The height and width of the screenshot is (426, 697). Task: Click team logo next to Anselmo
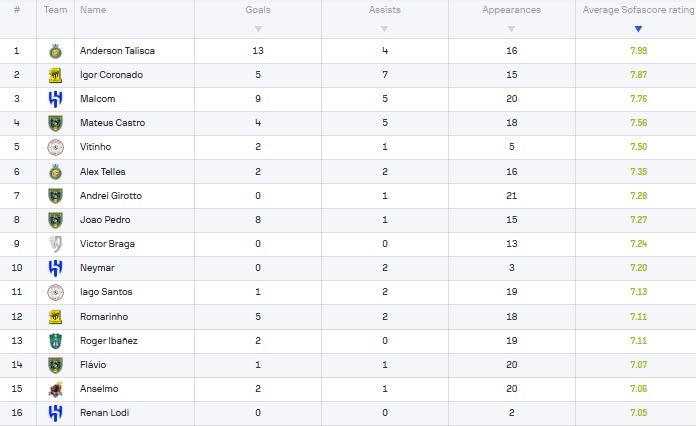pos(55,389)
